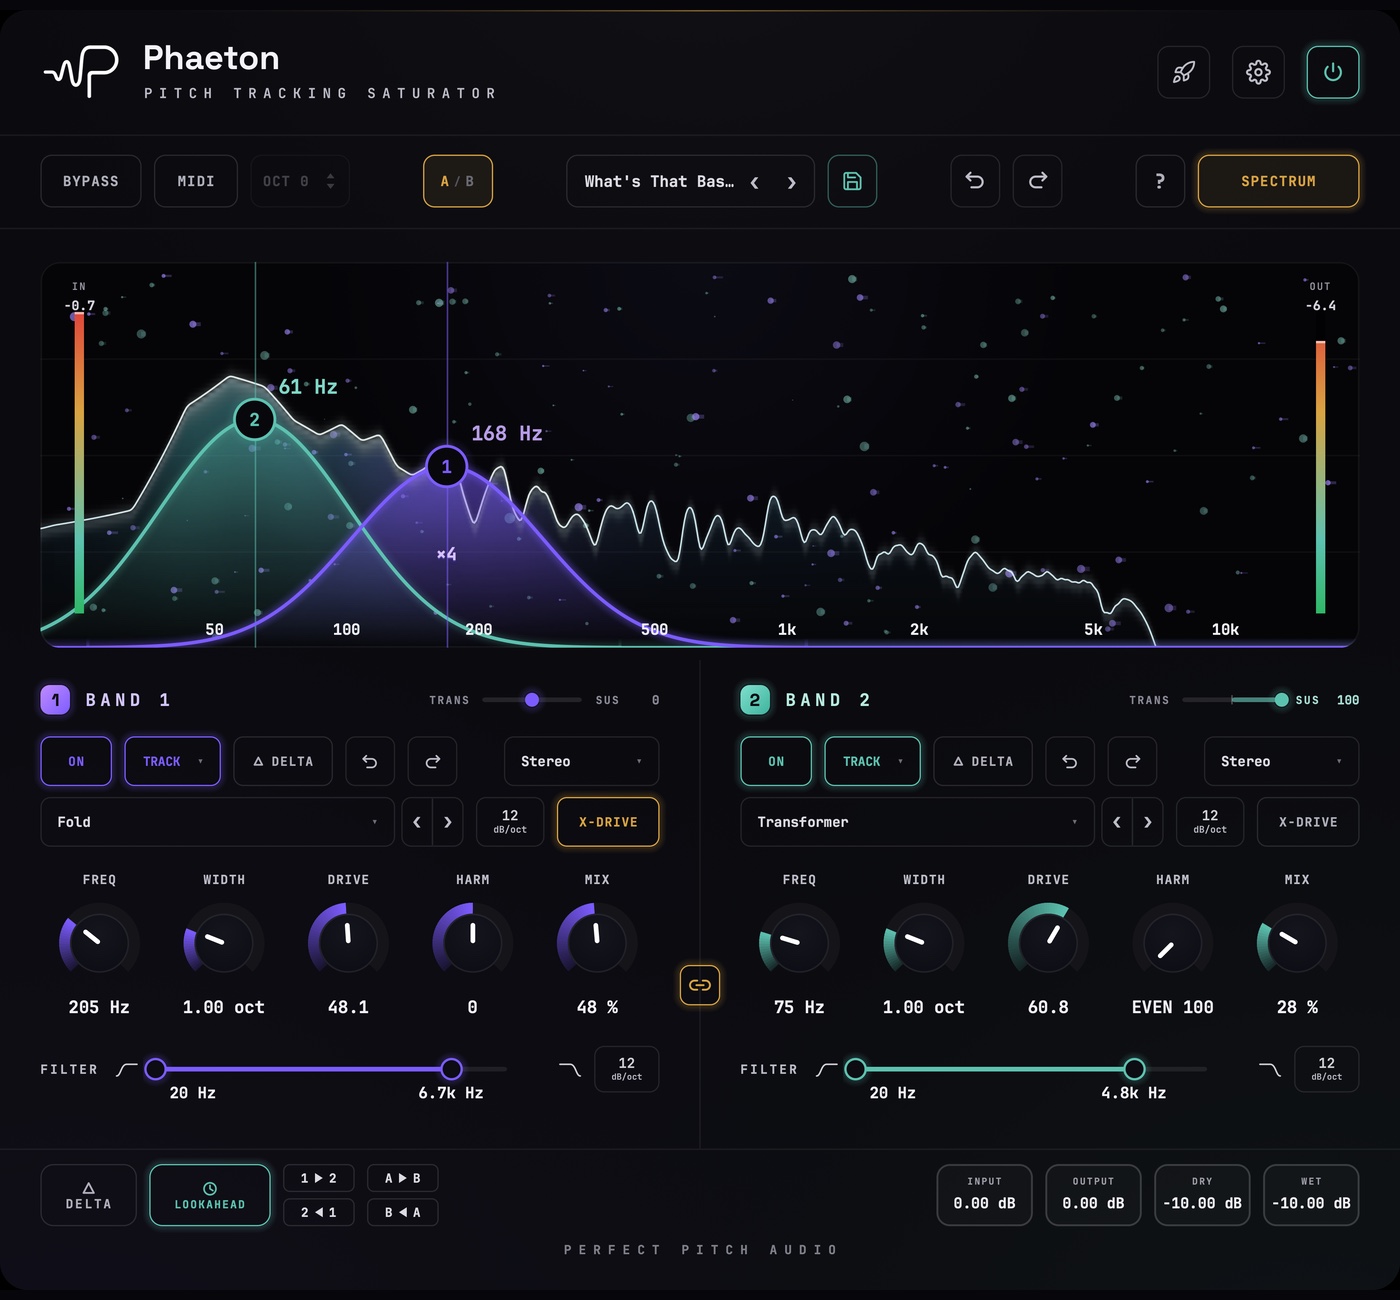1400x1300 pixels.
Task: Toggle Band 2 X-DRIVE button
Action: [x=1308, y=822]
